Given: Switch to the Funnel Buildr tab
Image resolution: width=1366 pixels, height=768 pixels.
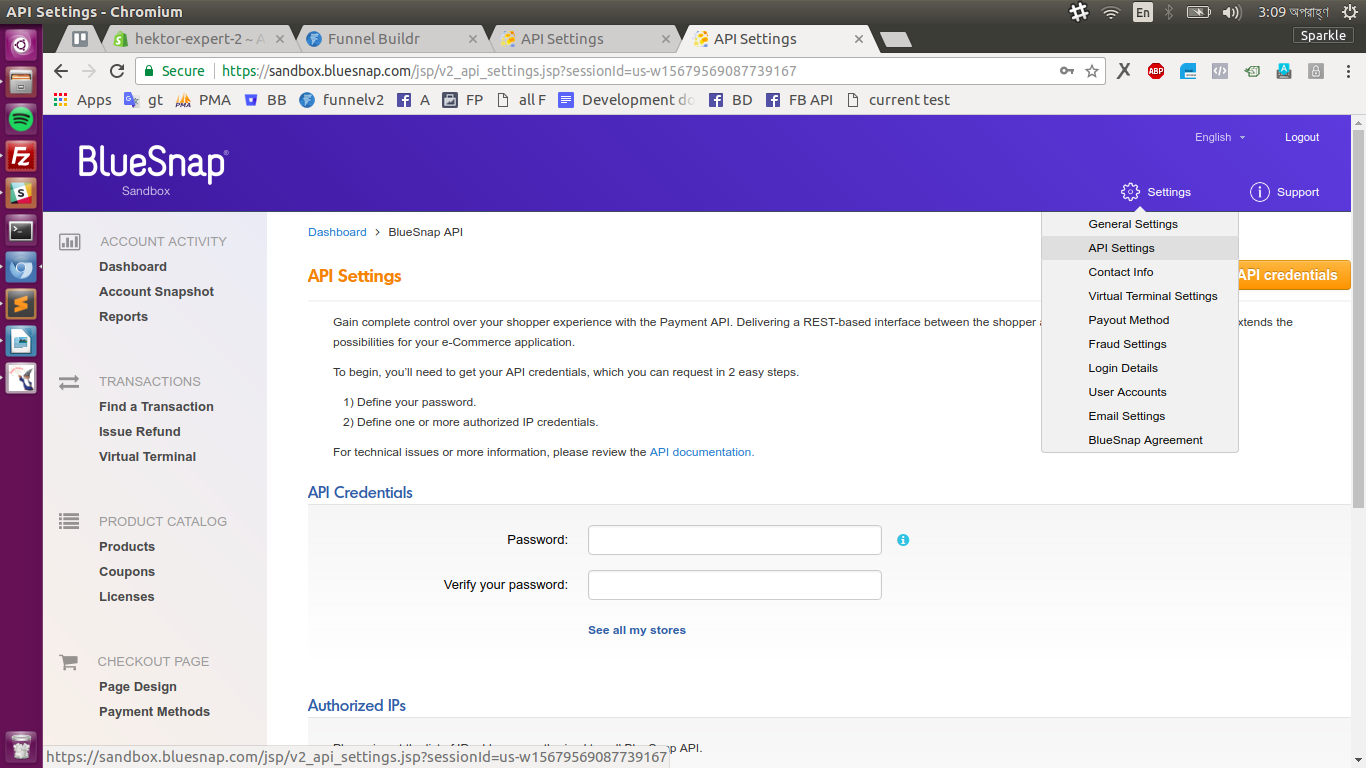Looking at the screenshot, I should [391, 39].
